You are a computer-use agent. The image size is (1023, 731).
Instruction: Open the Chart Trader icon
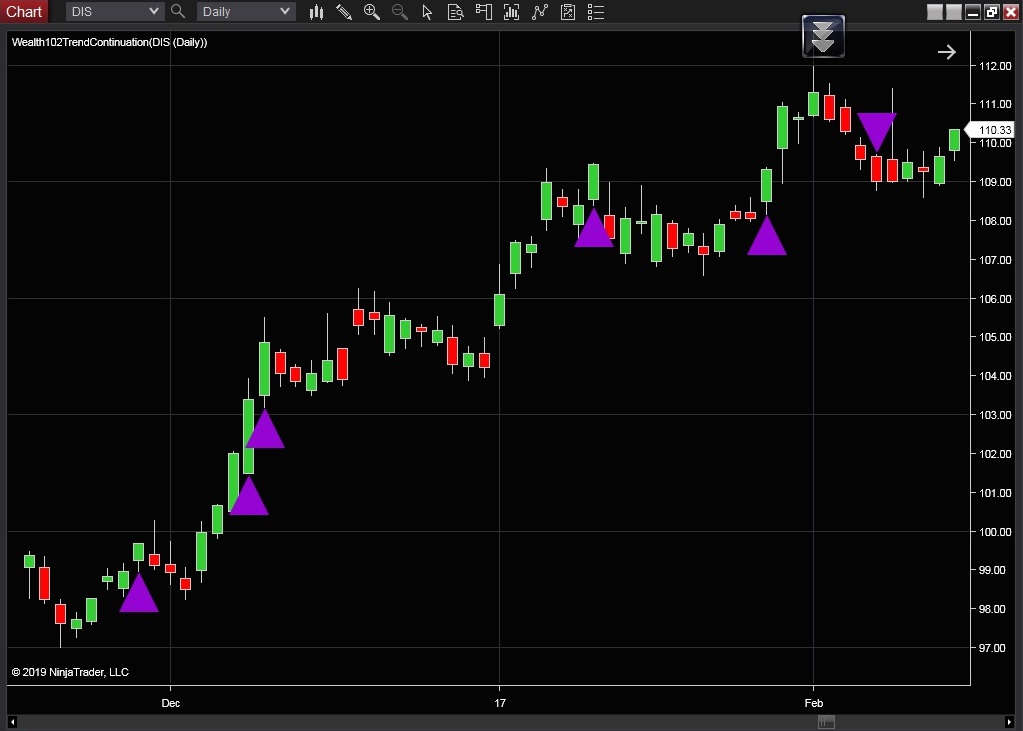point(485,12)
